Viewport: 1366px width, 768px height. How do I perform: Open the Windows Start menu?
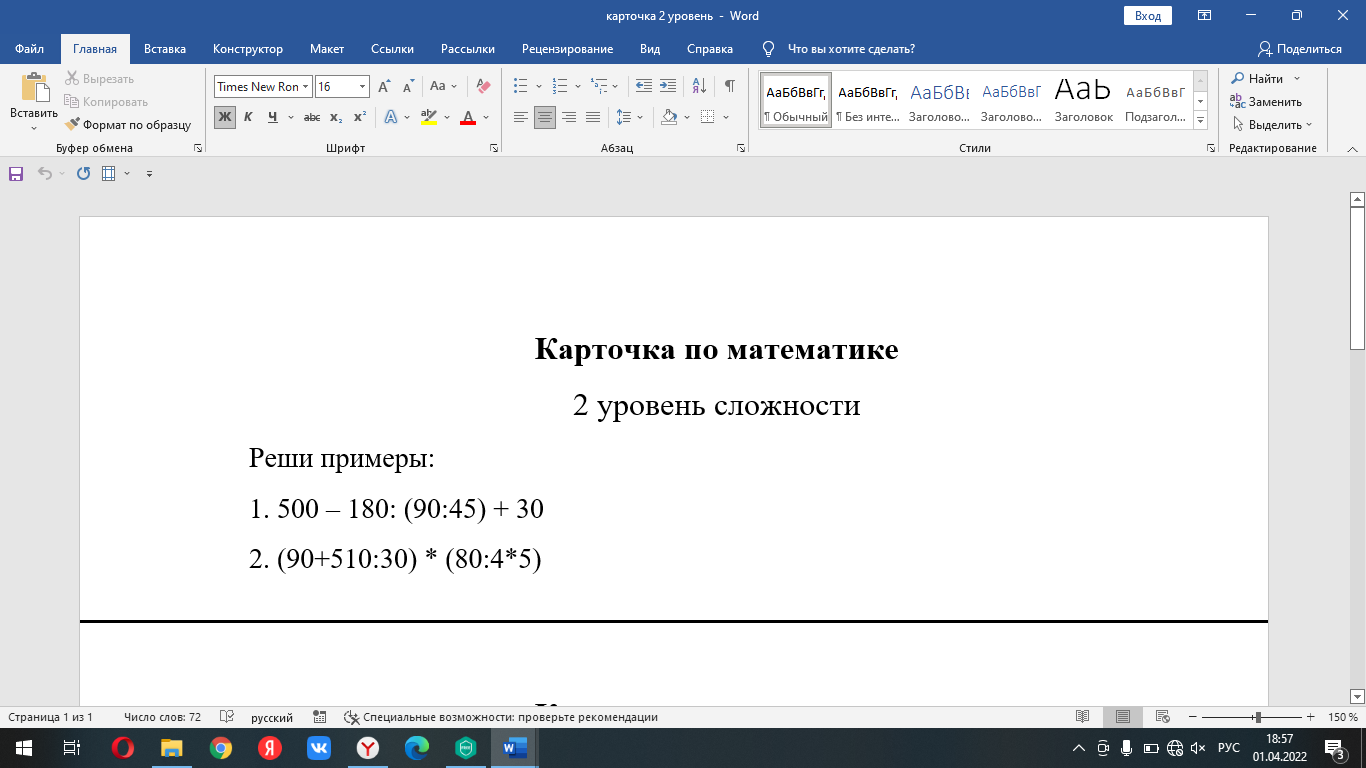[23, 747]
